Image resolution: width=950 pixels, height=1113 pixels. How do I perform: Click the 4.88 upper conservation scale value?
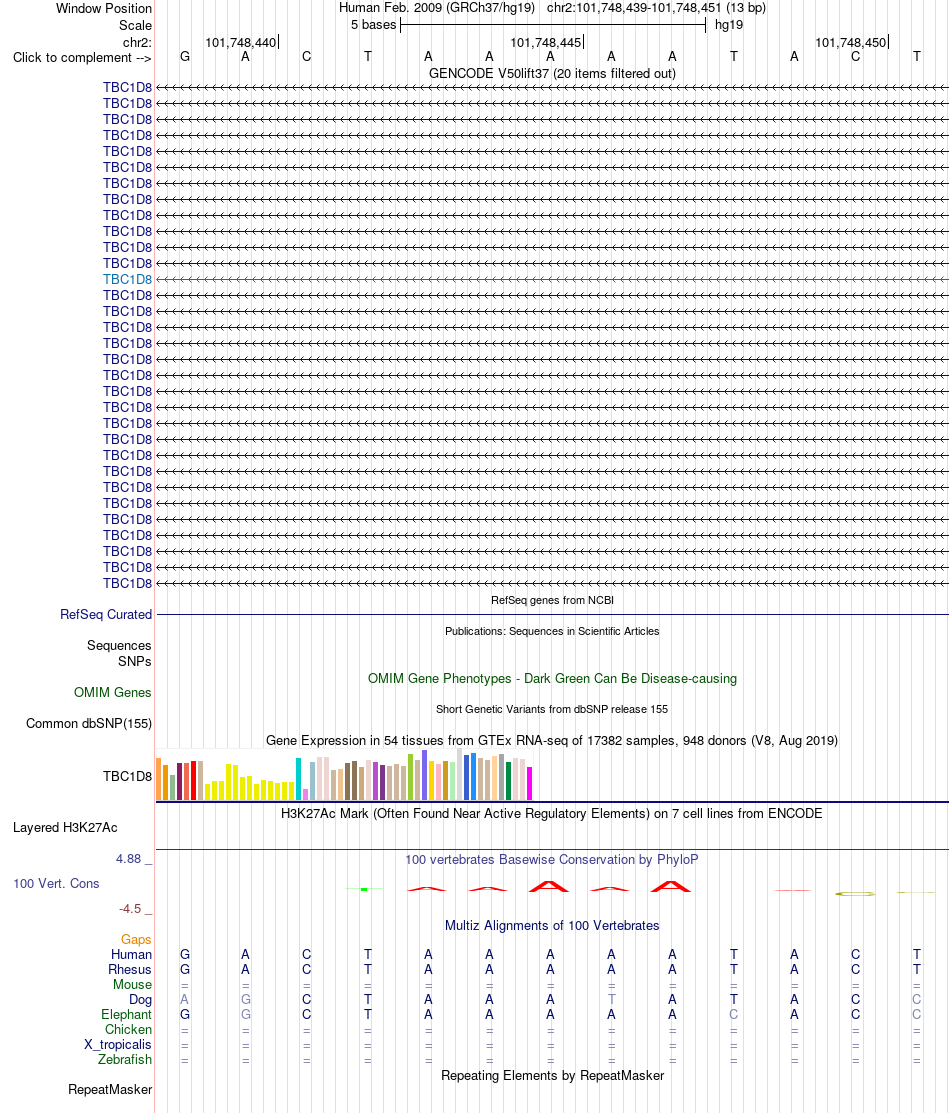[129, 859]
